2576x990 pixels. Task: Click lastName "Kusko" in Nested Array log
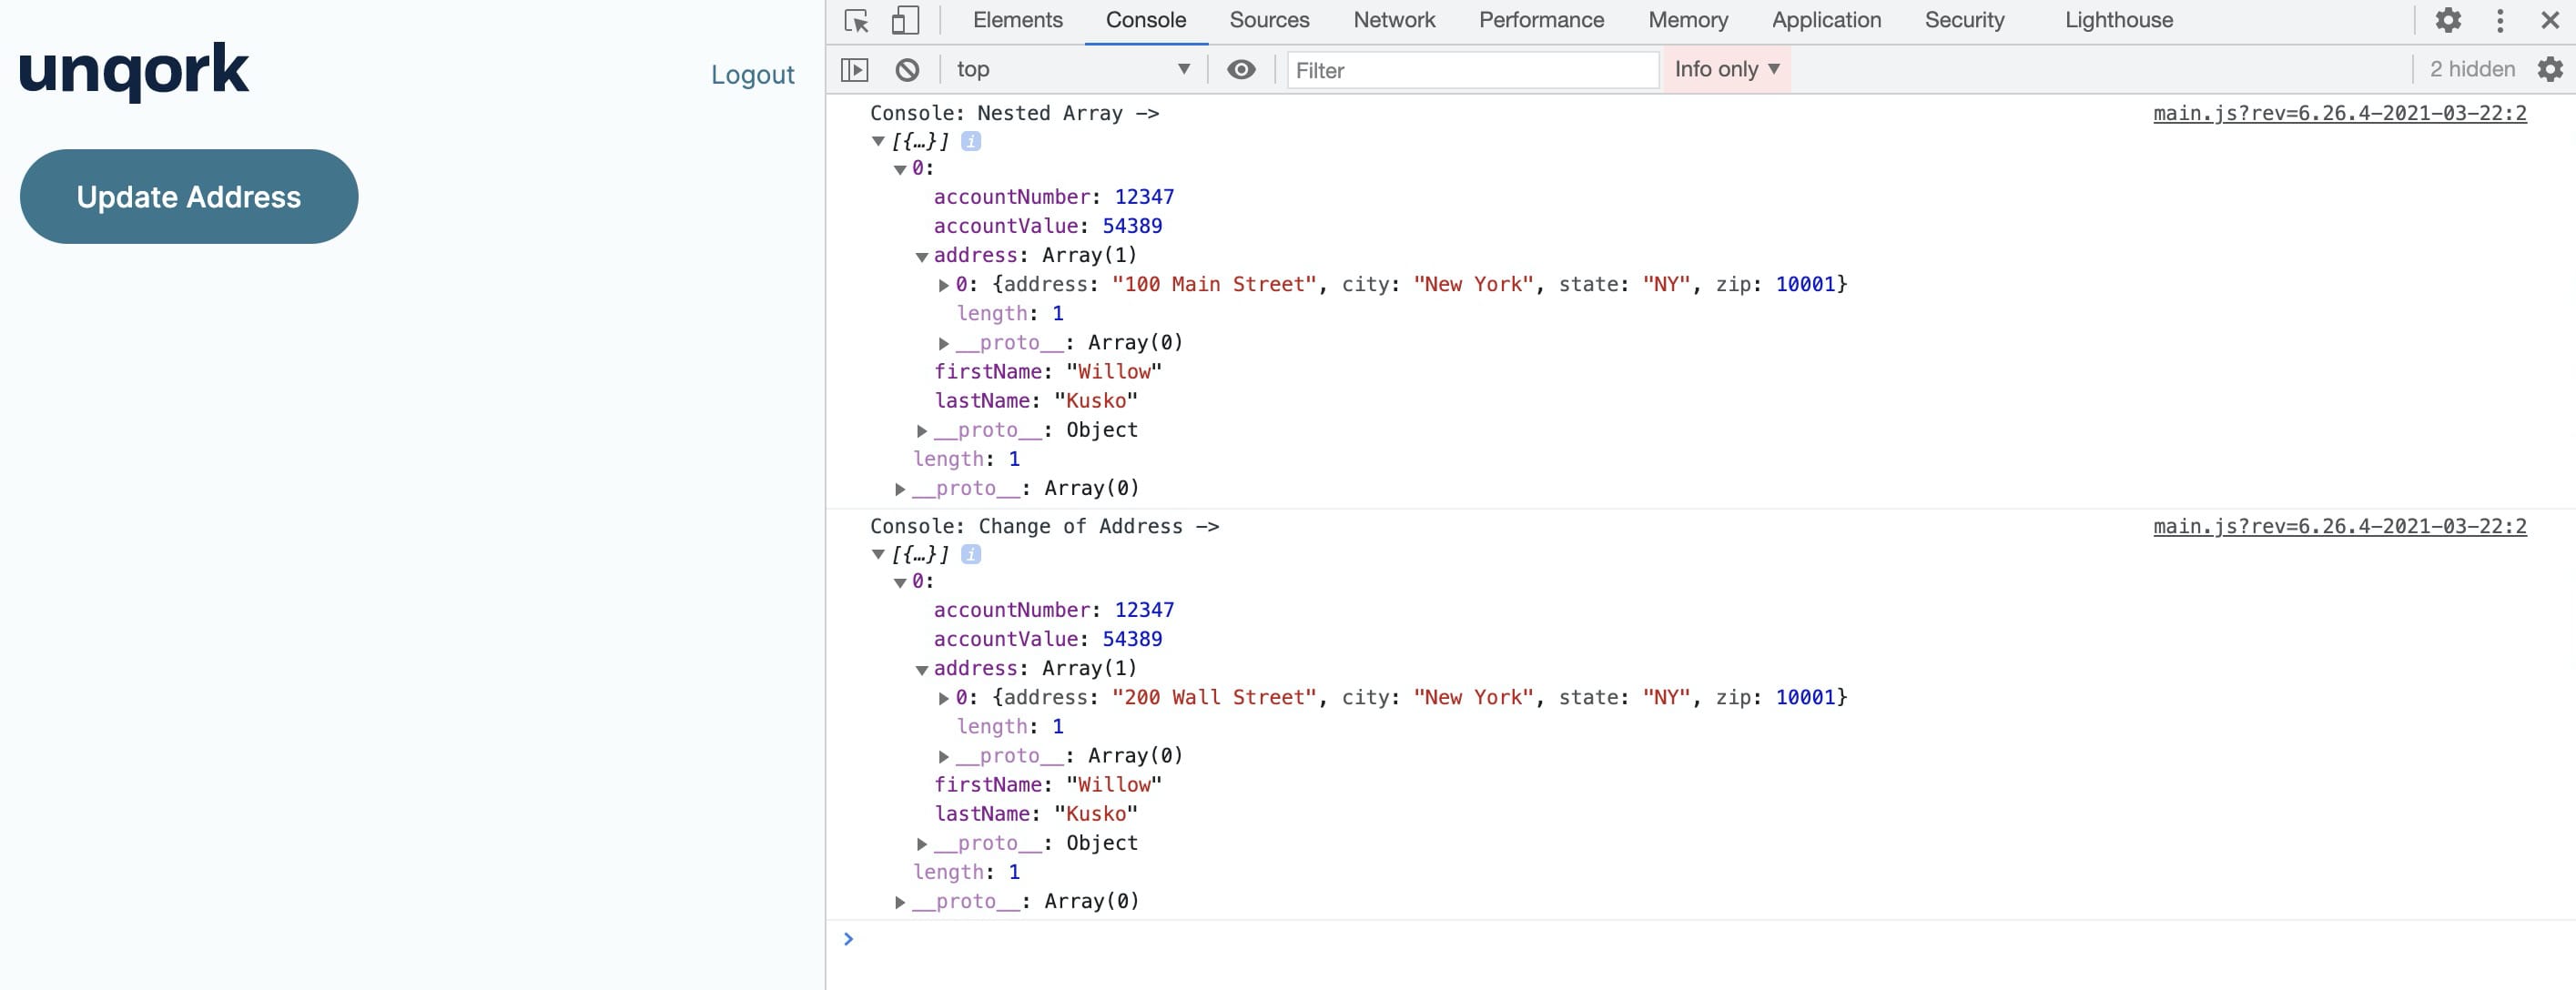click(1035, 400)
